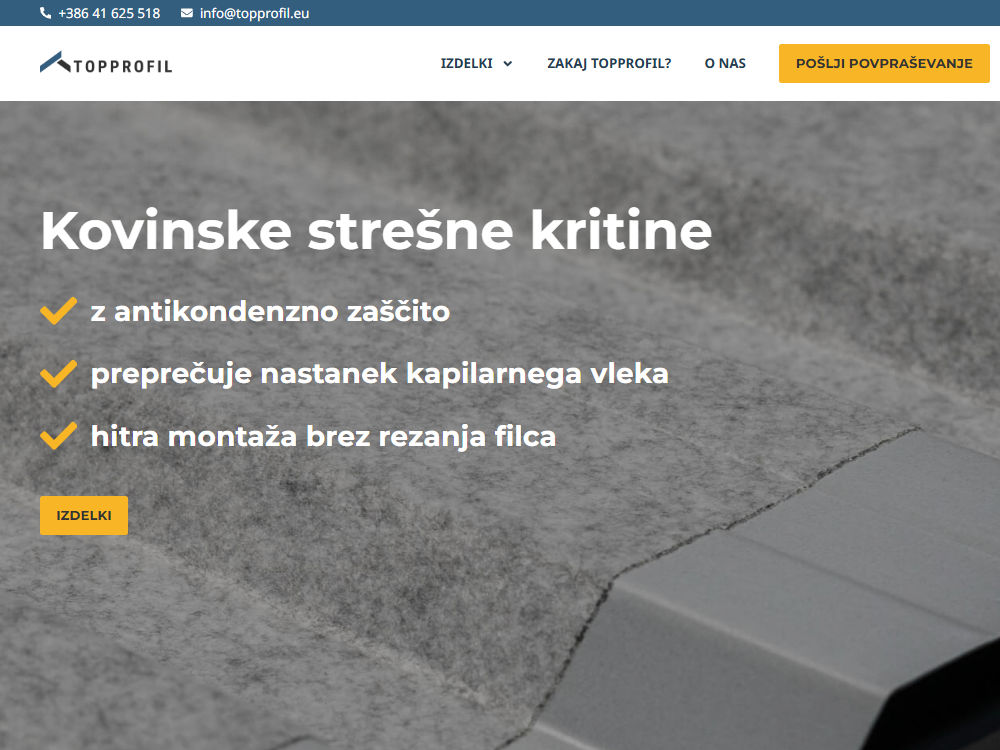Select the 'z antikondenzno zaščito' text

[270, 312]
